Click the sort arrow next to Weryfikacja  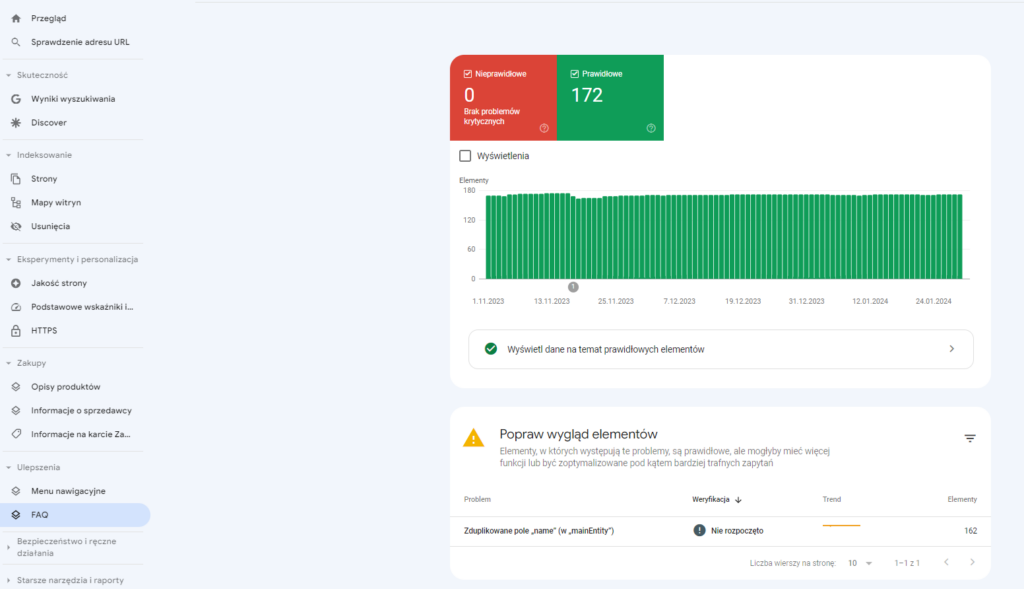pyautogui.click(x=738, y=500)
